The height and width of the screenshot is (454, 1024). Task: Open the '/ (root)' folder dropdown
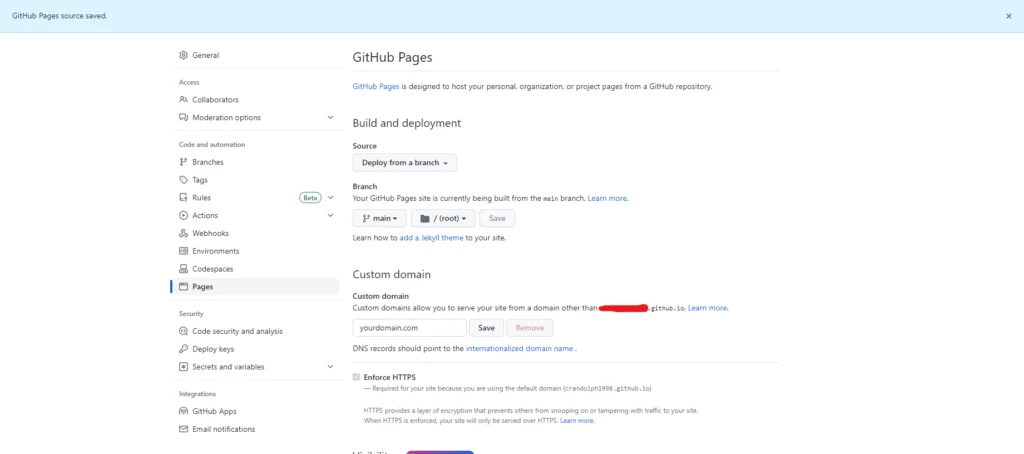pyautogui.click(x=443, y=218)
